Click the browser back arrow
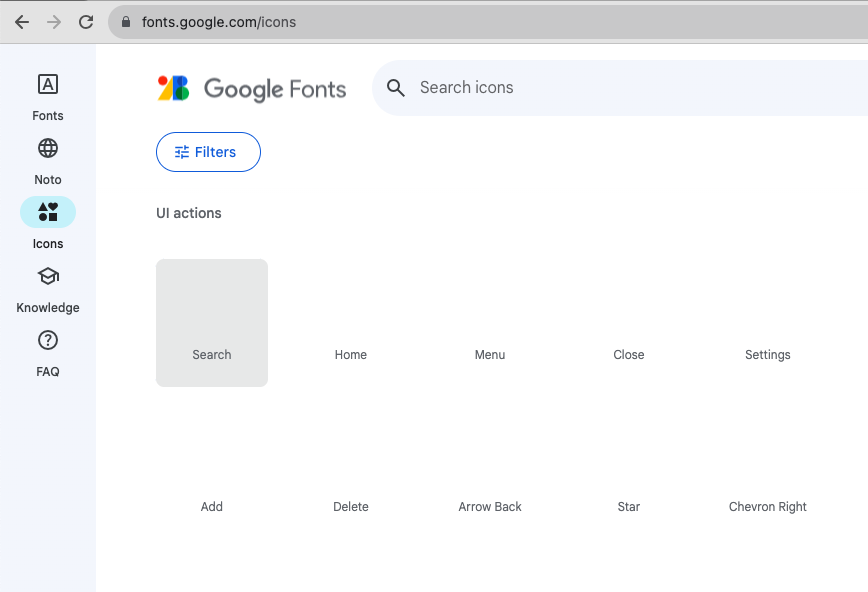This screenshot has height=592, width=868. [21, 21]
